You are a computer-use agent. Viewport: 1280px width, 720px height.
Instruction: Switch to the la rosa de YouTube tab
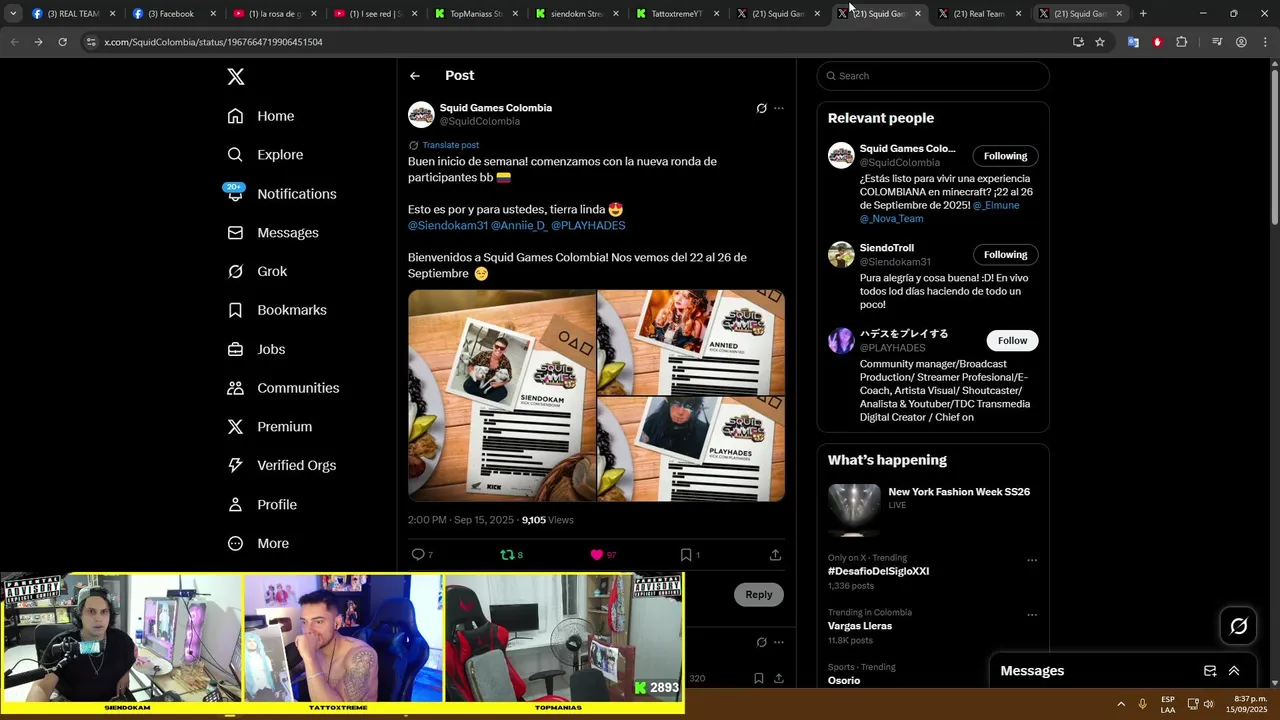coord(275,14)
